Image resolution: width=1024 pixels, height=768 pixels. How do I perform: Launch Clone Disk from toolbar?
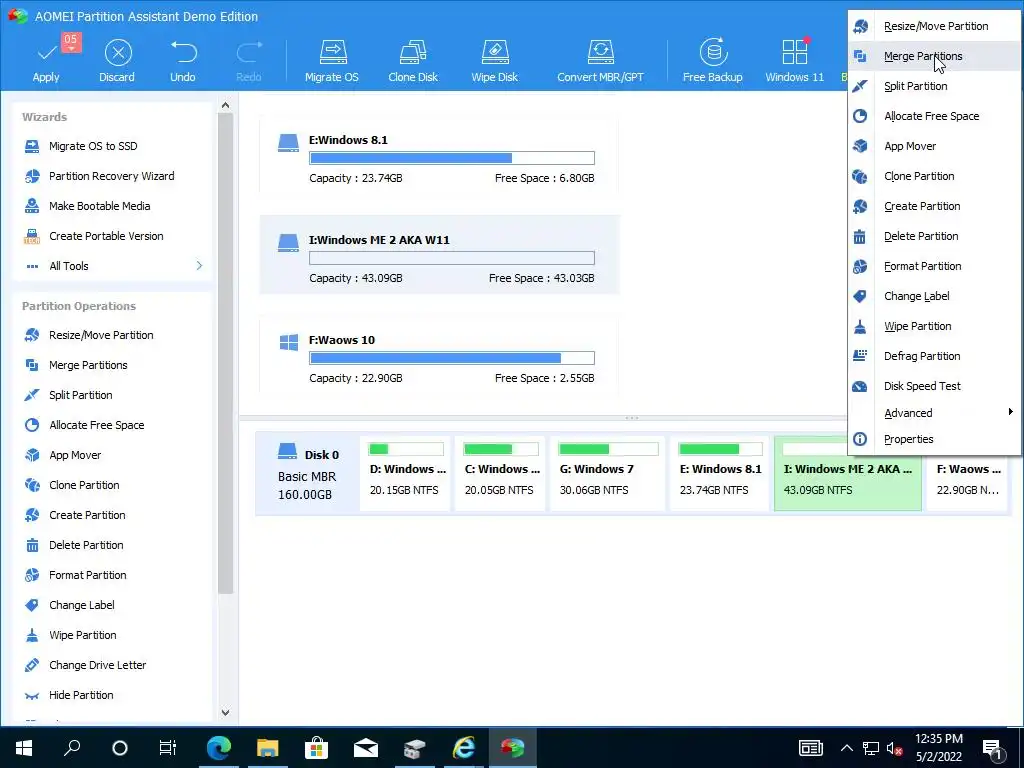[413, 61]
